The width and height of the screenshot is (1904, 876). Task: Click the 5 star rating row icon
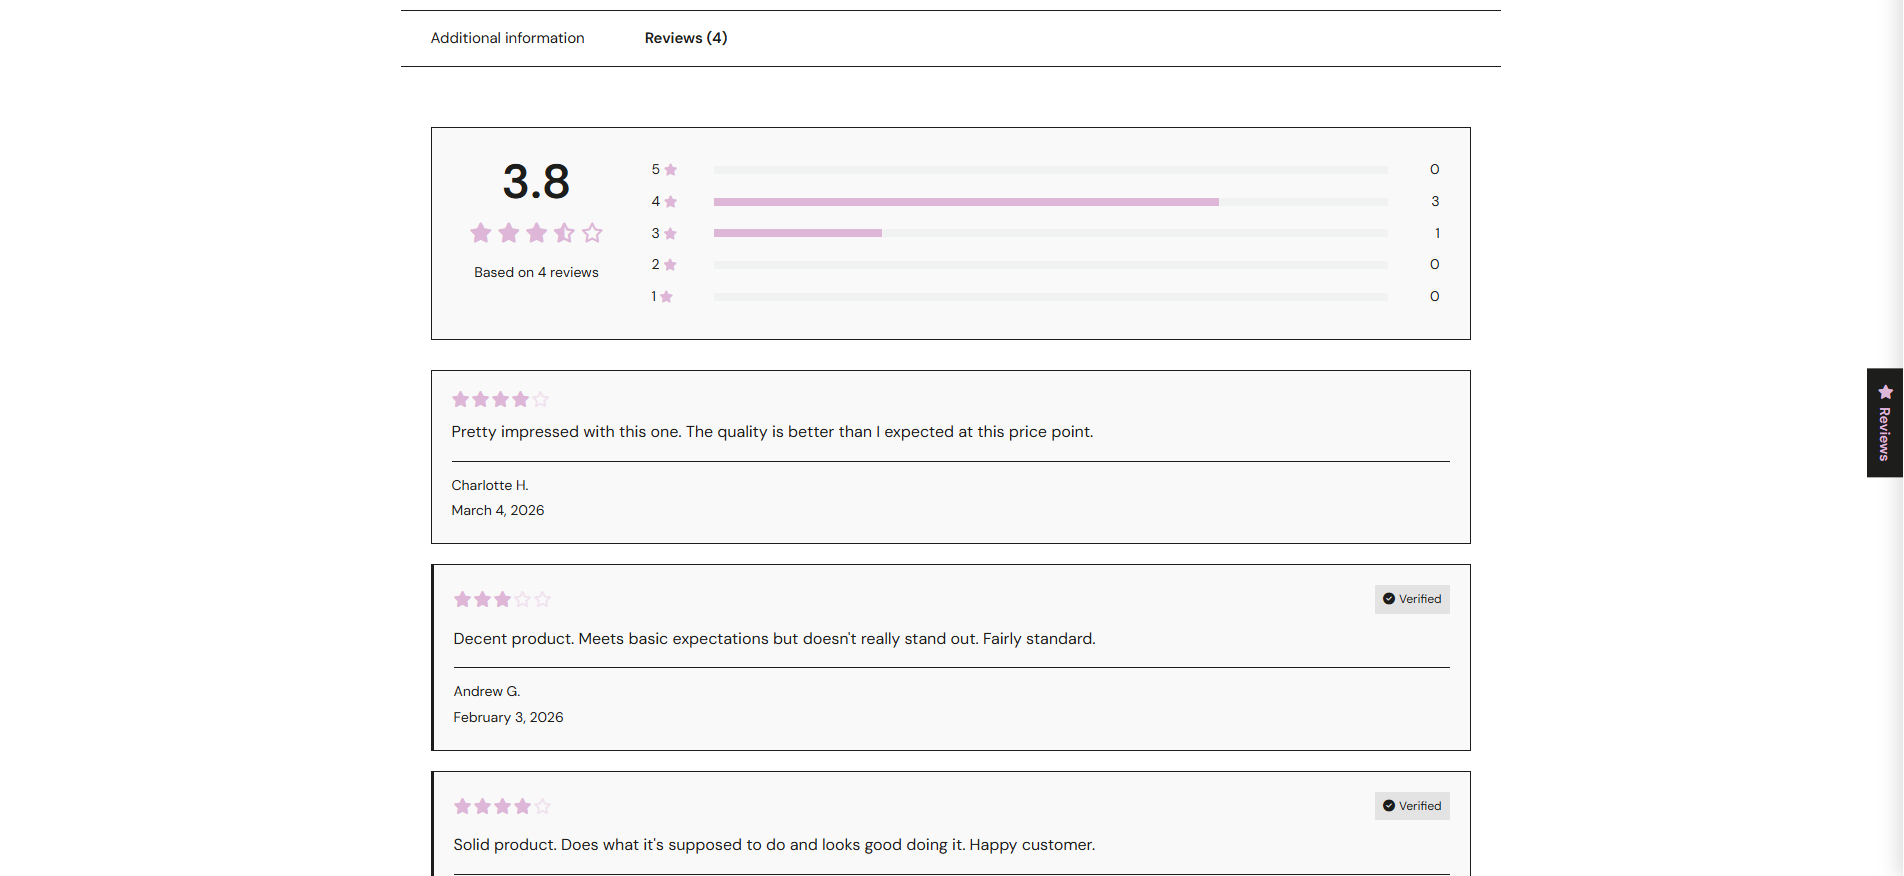click(670, 170)
